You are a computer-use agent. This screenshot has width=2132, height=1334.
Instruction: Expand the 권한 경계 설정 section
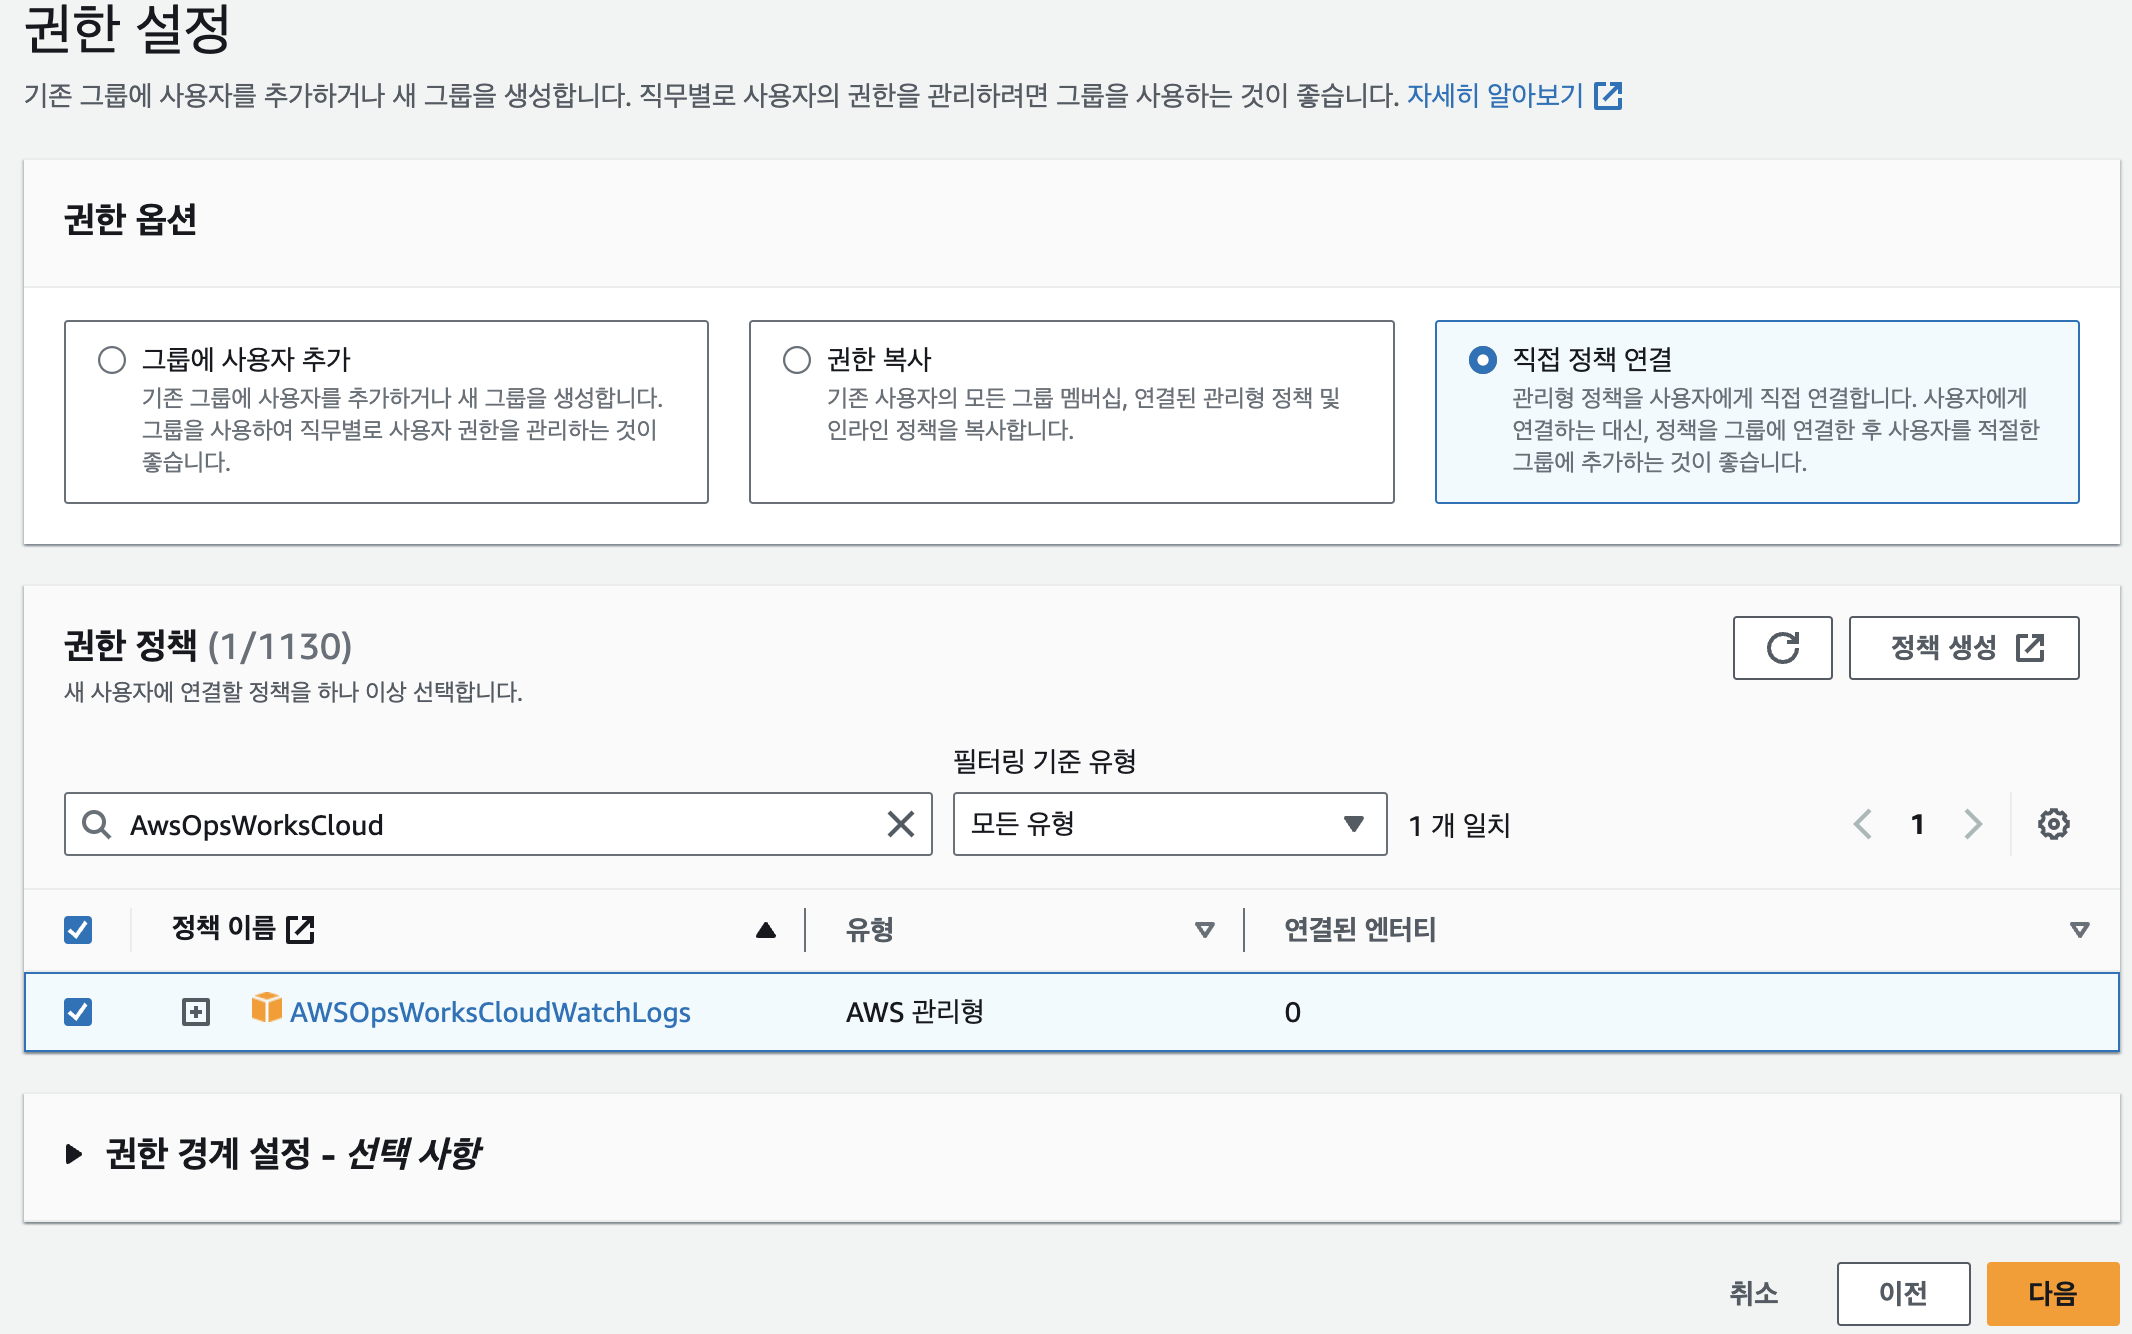(x=74, y=1154)
